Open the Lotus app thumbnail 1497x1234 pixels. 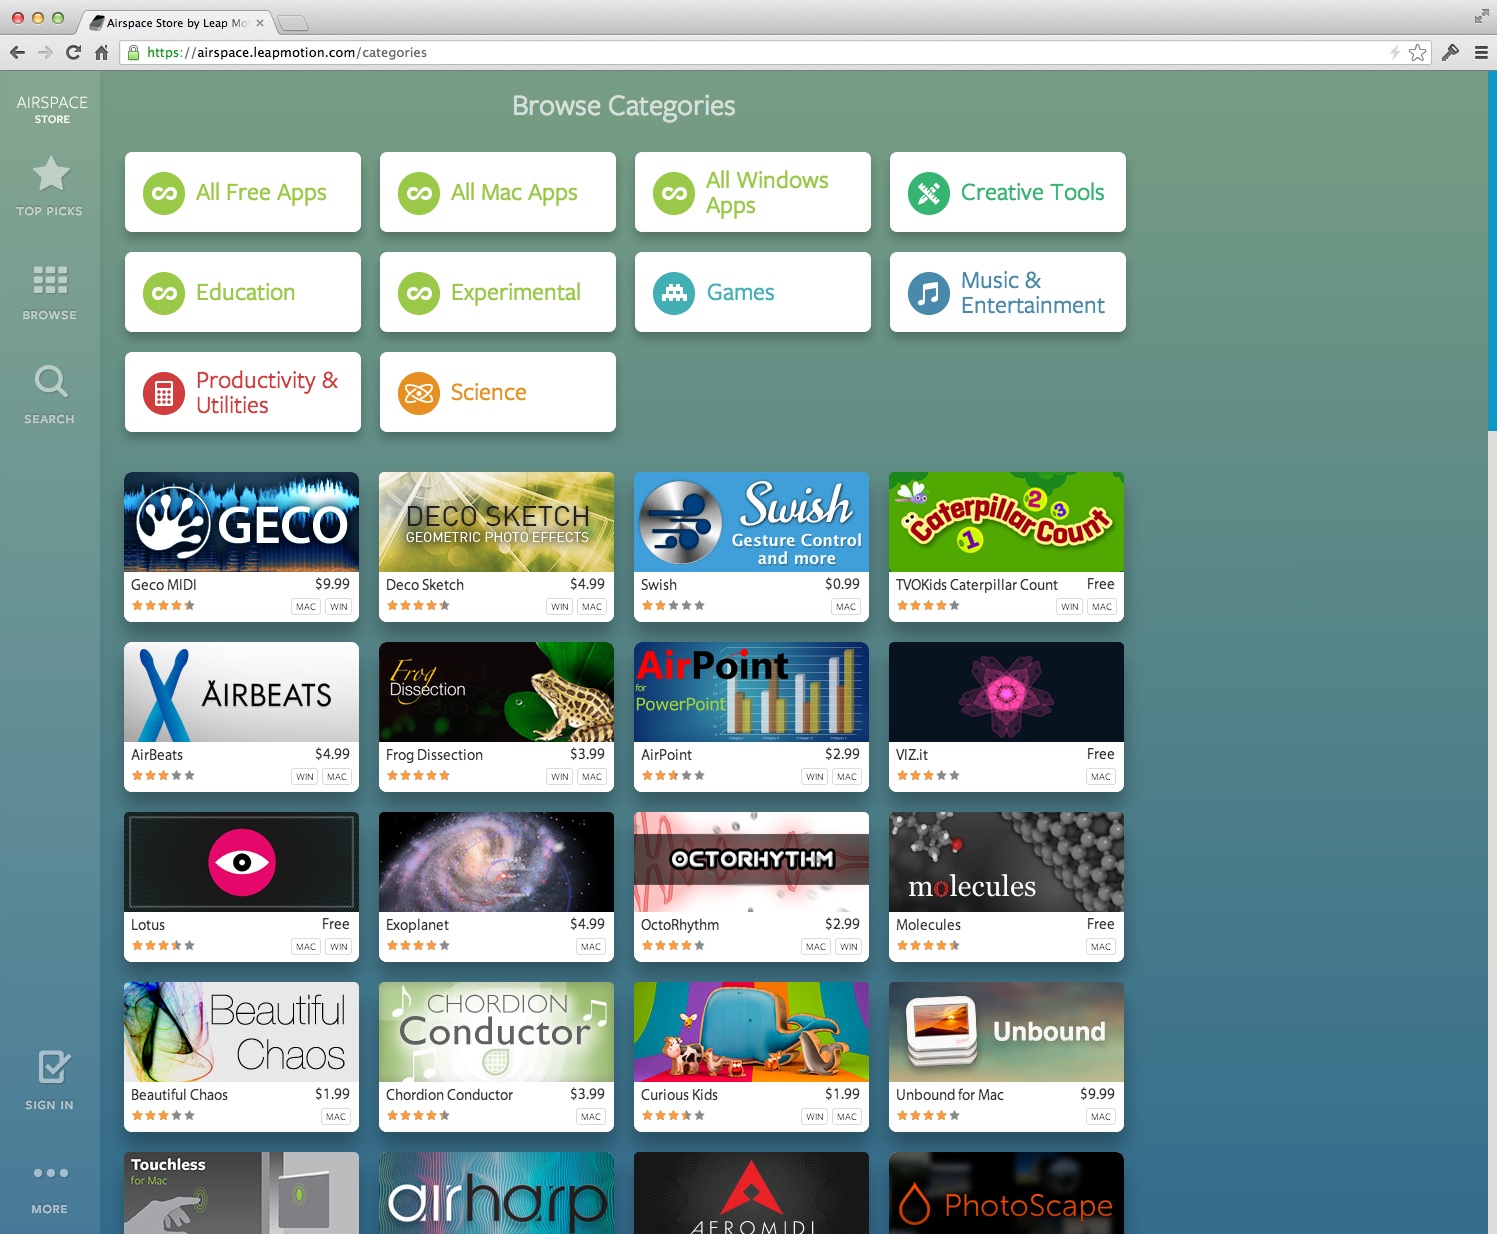click(241, 862)
